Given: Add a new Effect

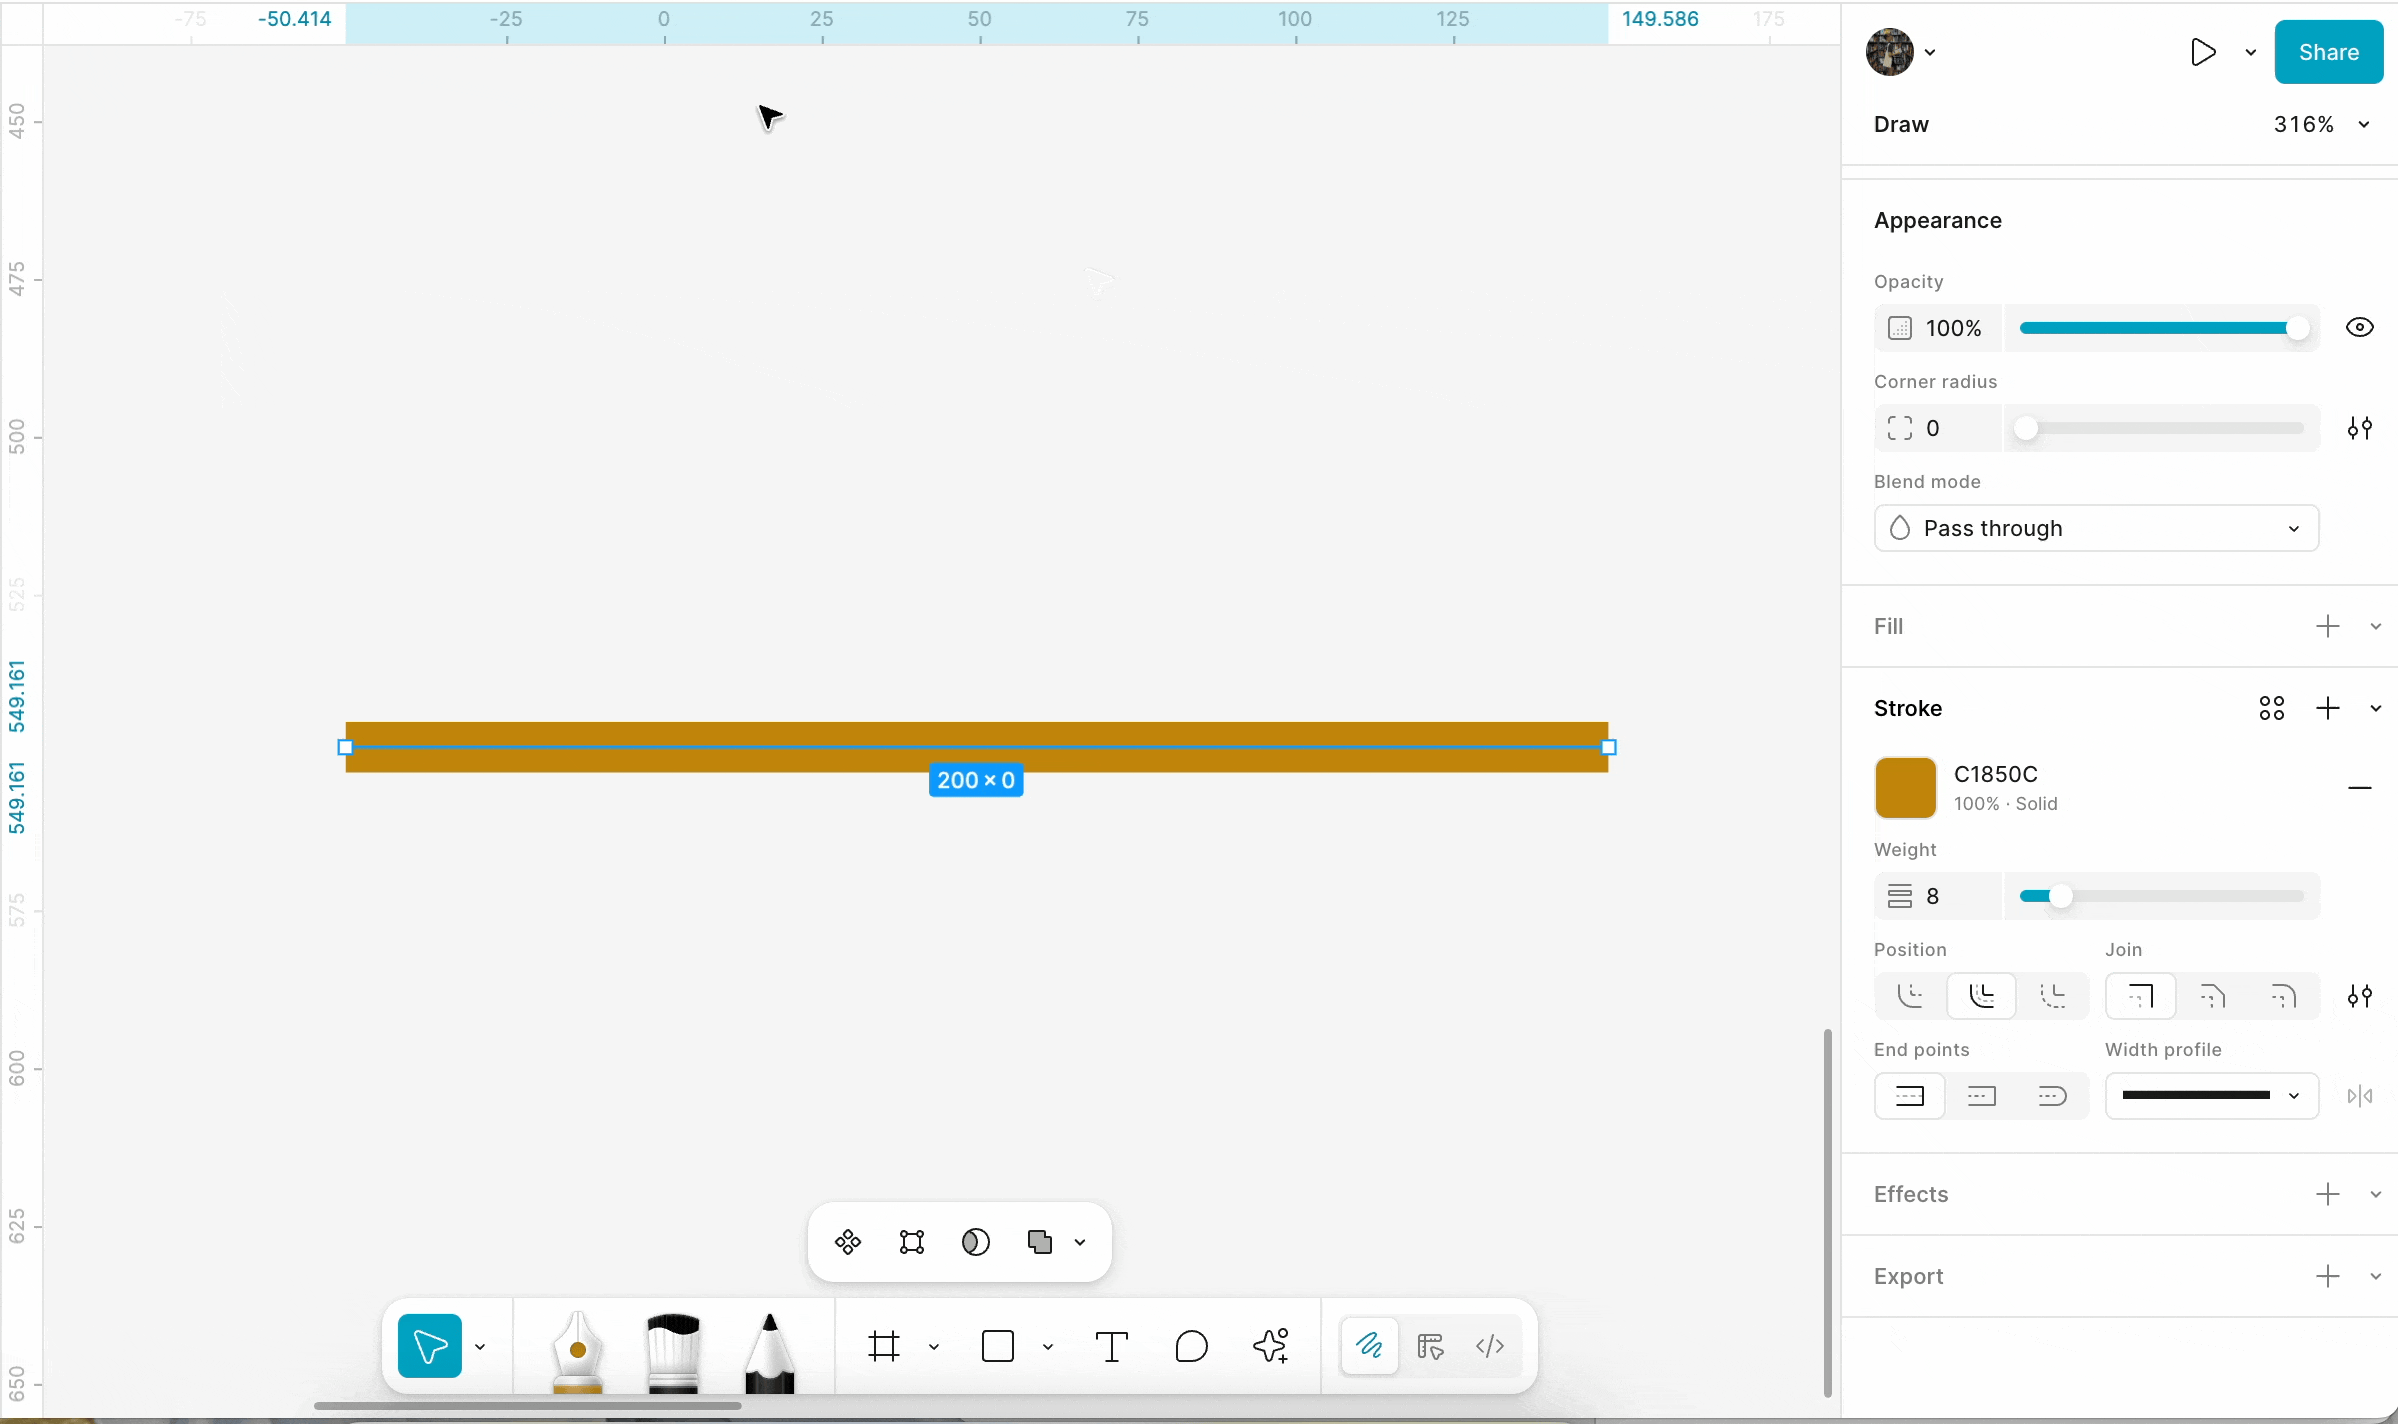Looking at the screenshot, I should click(2328, 1194).
